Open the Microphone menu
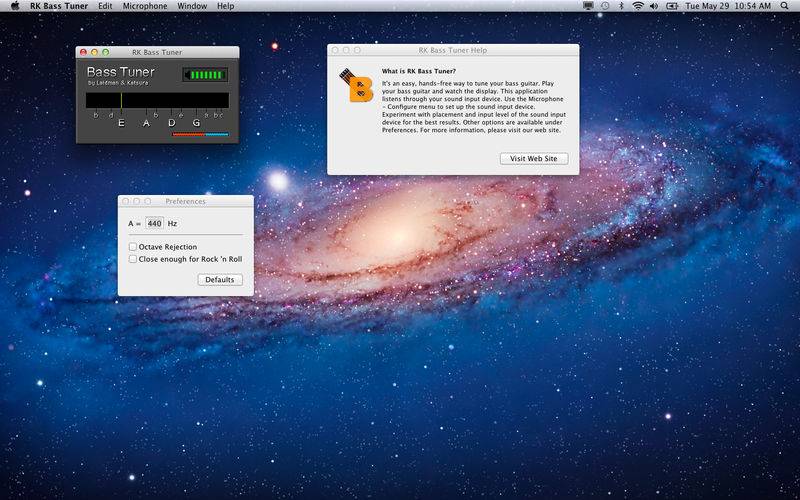The width and height of the screenshot is (800, 500). 145,6
